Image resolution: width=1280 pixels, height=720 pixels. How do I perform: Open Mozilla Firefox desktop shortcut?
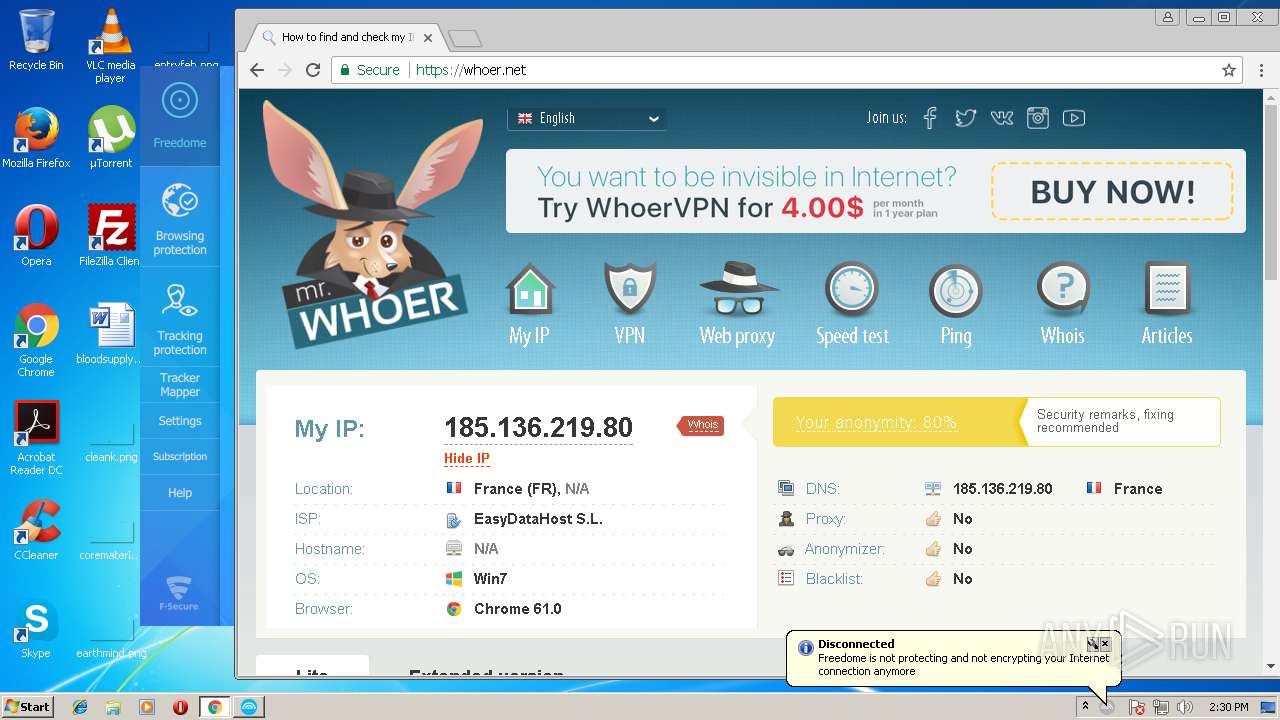(x=36, y=138)
